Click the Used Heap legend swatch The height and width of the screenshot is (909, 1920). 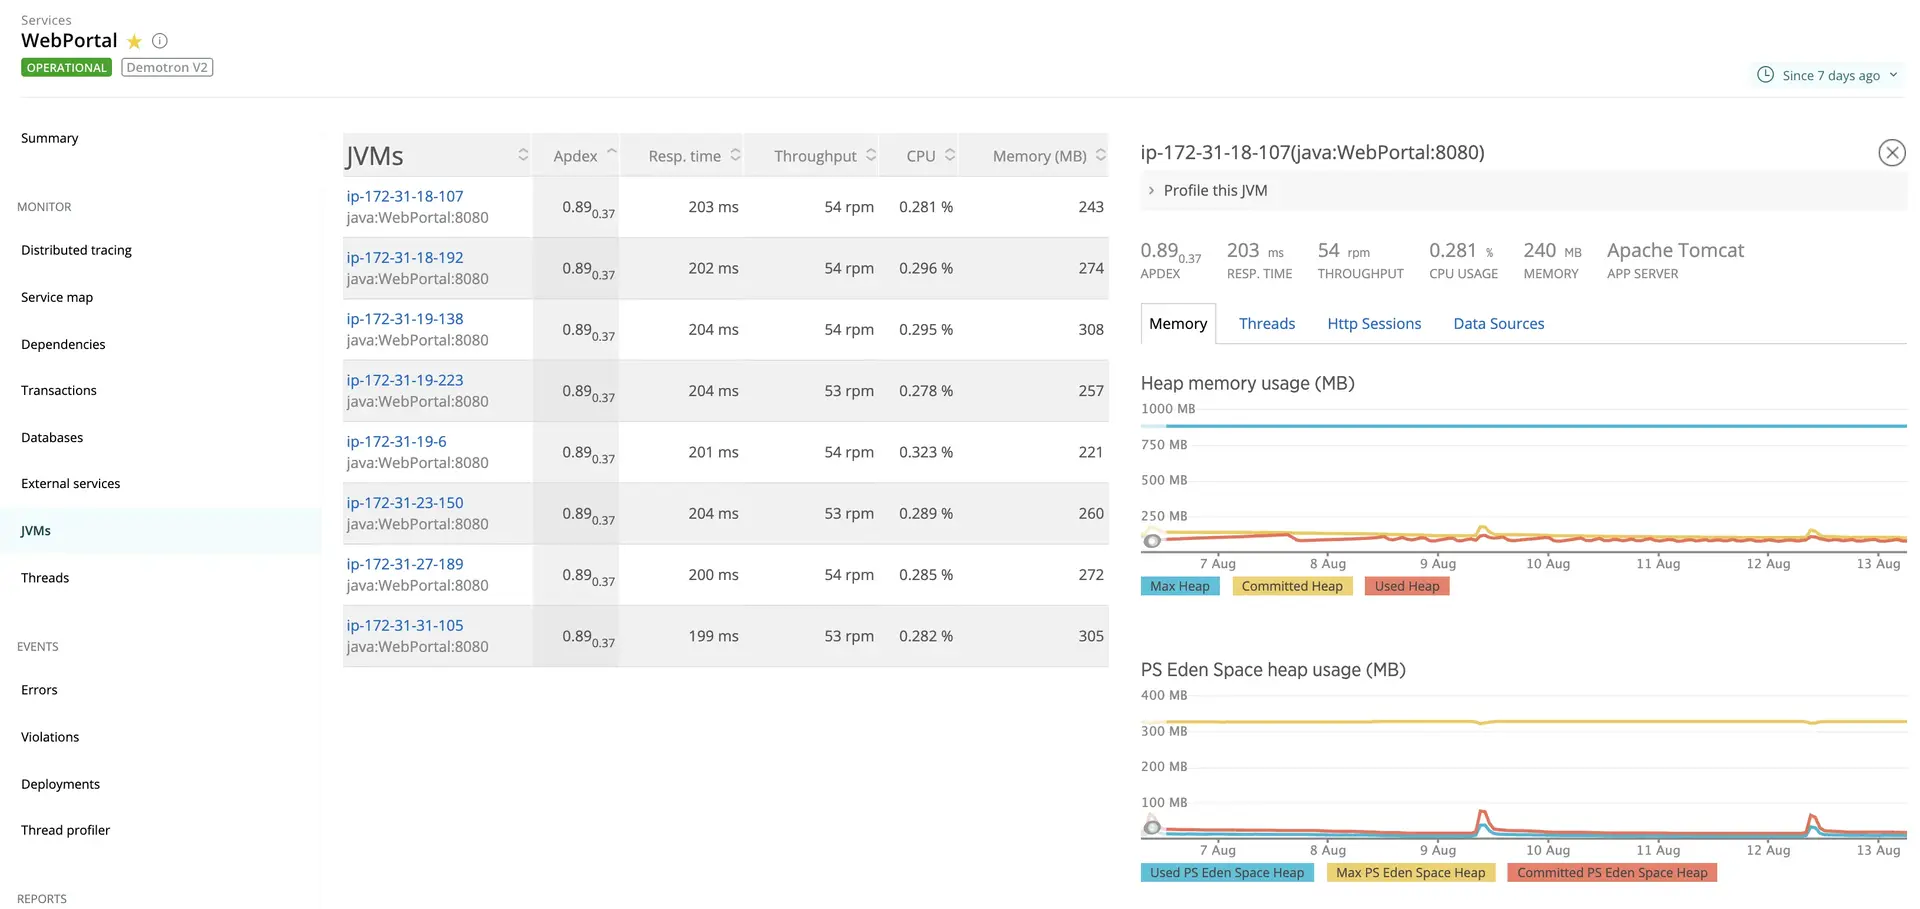click(1406, 587)
